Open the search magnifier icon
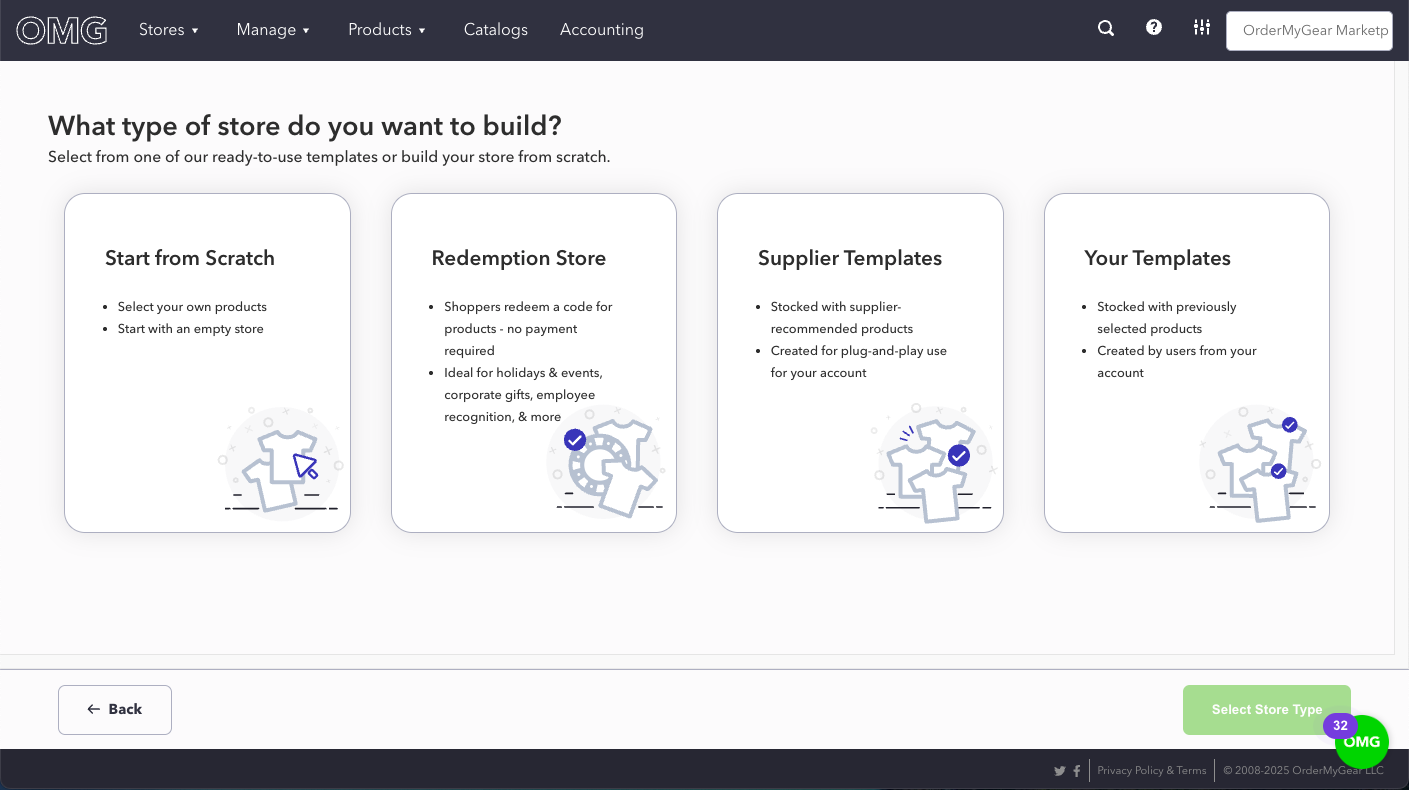The width and height of the screenshot is (1409, 790). click(1106, 29)
